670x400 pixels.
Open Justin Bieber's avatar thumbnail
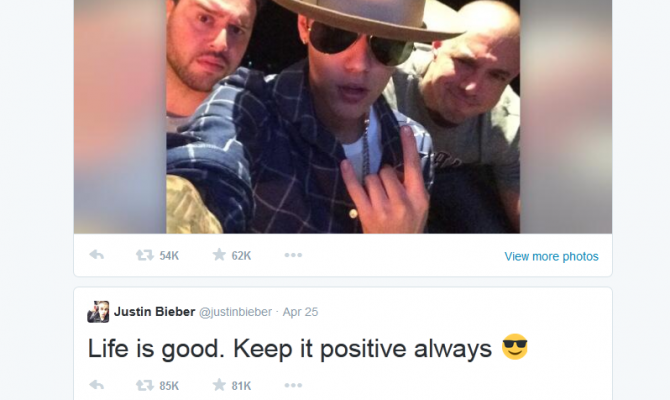point(98,312)
